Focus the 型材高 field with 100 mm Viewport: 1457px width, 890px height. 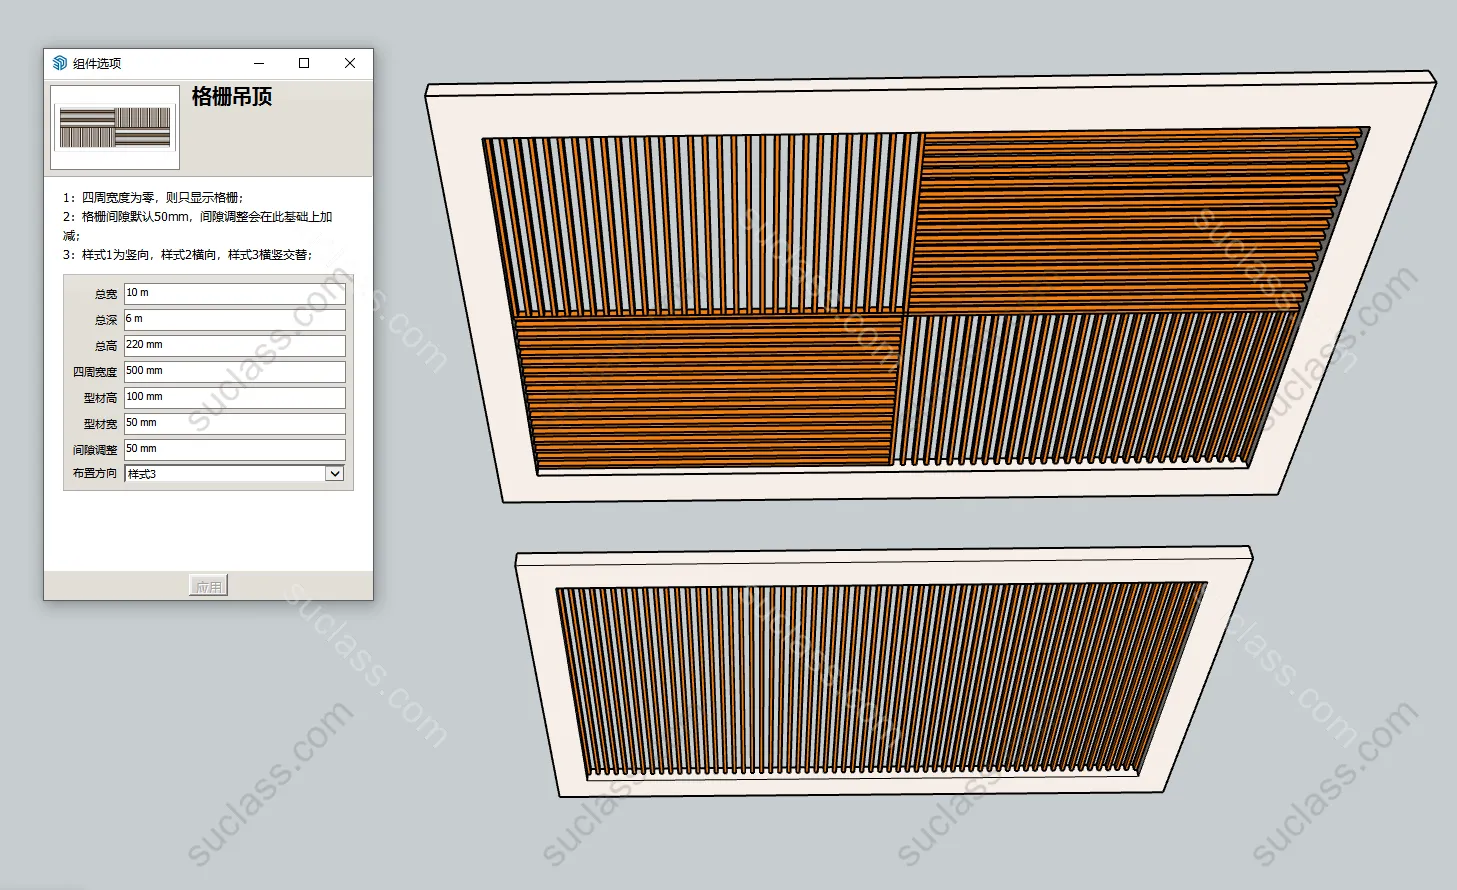(x=234, y=397)
